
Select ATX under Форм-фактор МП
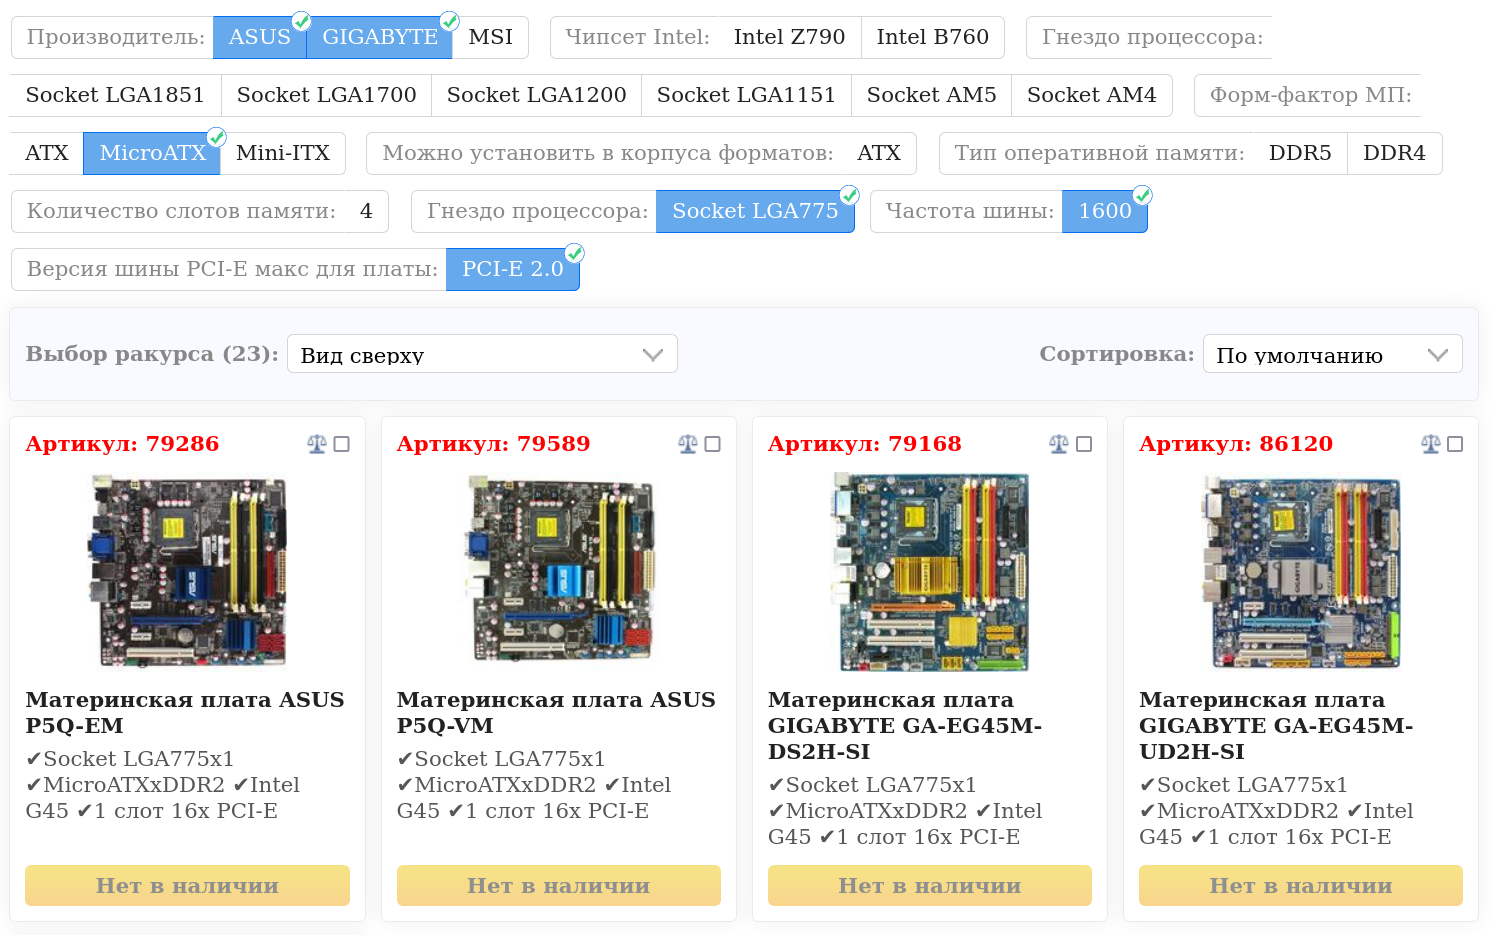(47, 153)
